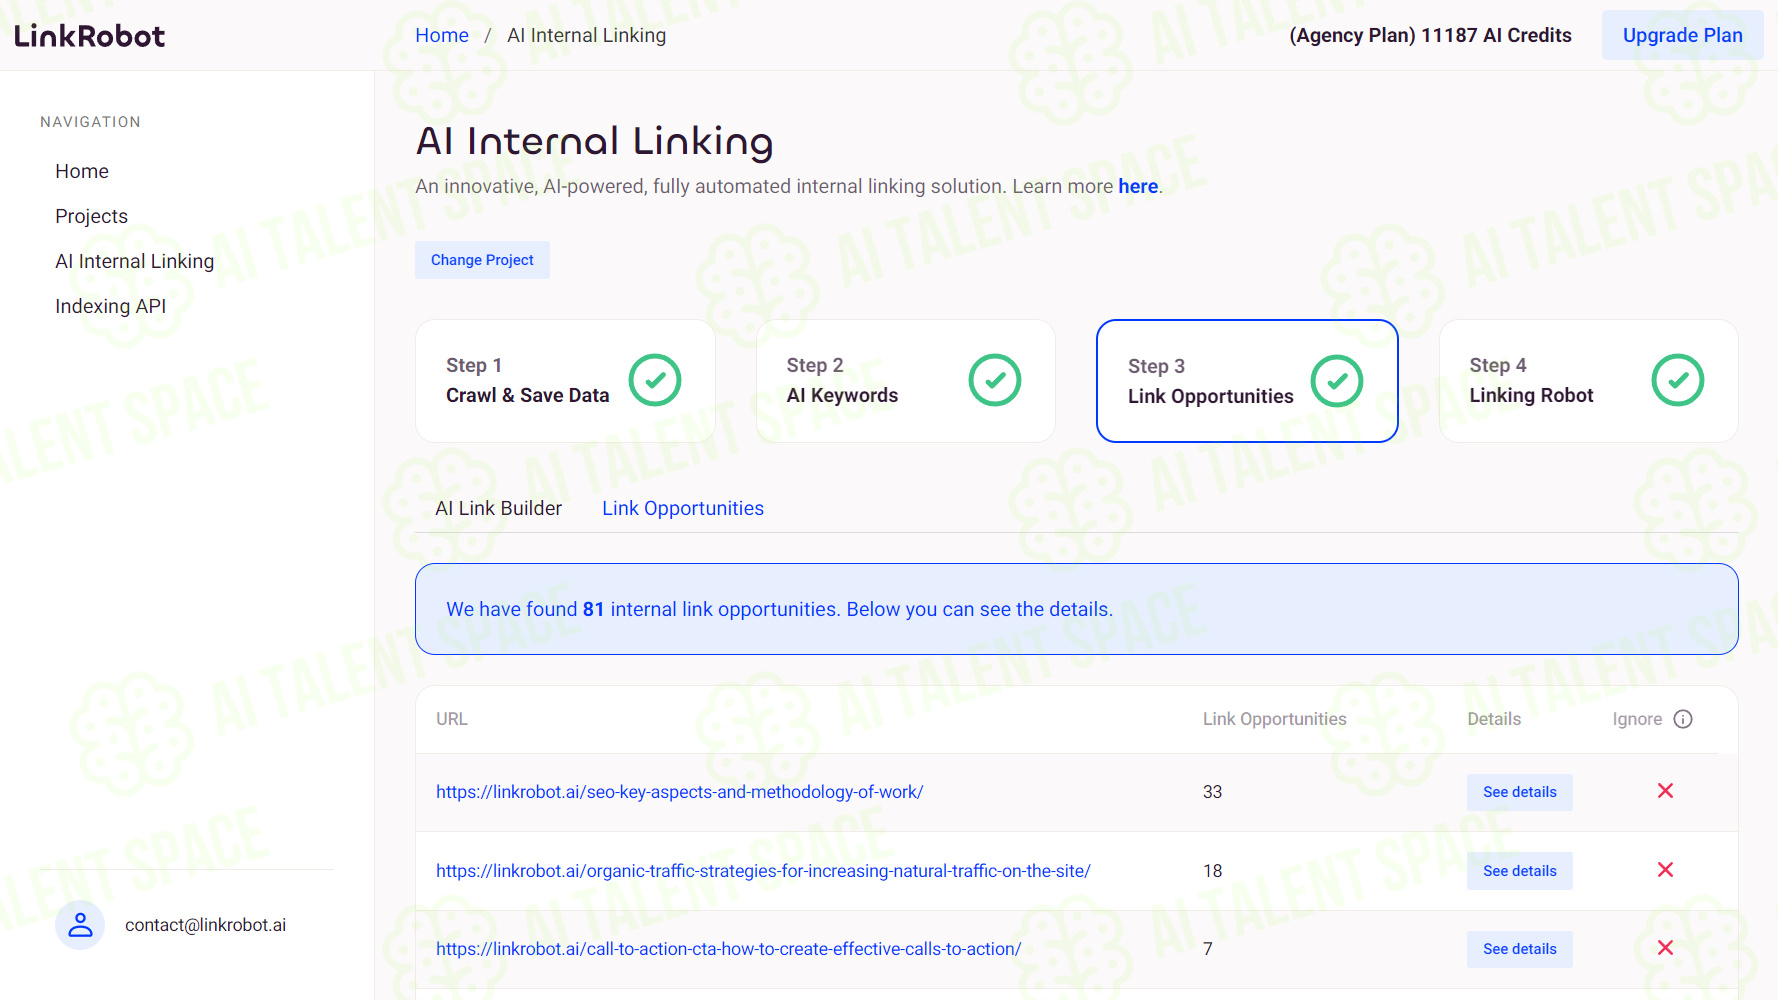Switch to the Link Opportunities tab
The height and width of the screenshot is (1000, 1778).
pyautogui.click(x=683, y=508)
